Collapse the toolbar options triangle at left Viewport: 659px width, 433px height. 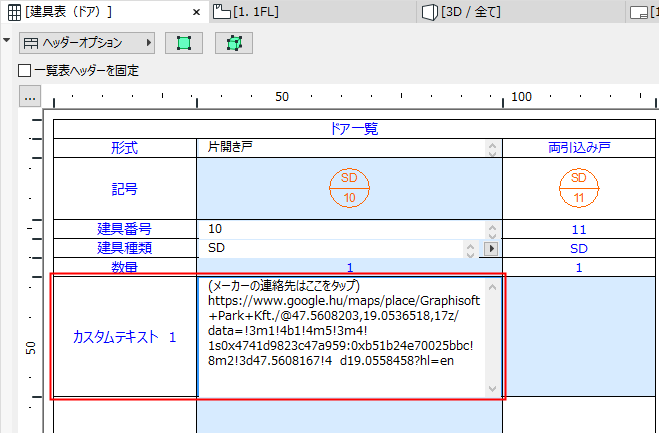coord(6,40)
